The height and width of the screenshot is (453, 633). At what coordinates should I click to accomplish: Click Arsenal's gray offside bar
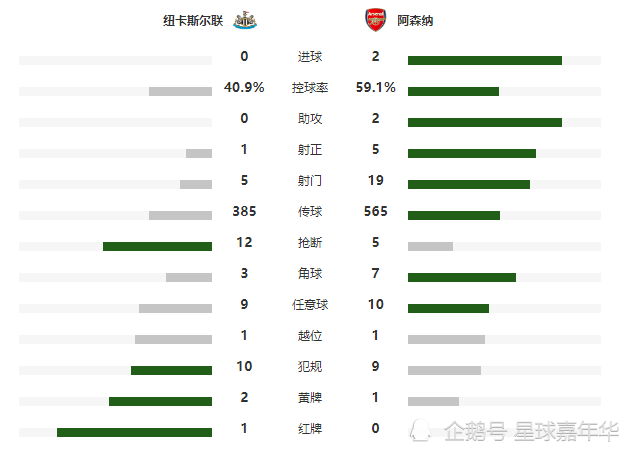coord(446,340)
